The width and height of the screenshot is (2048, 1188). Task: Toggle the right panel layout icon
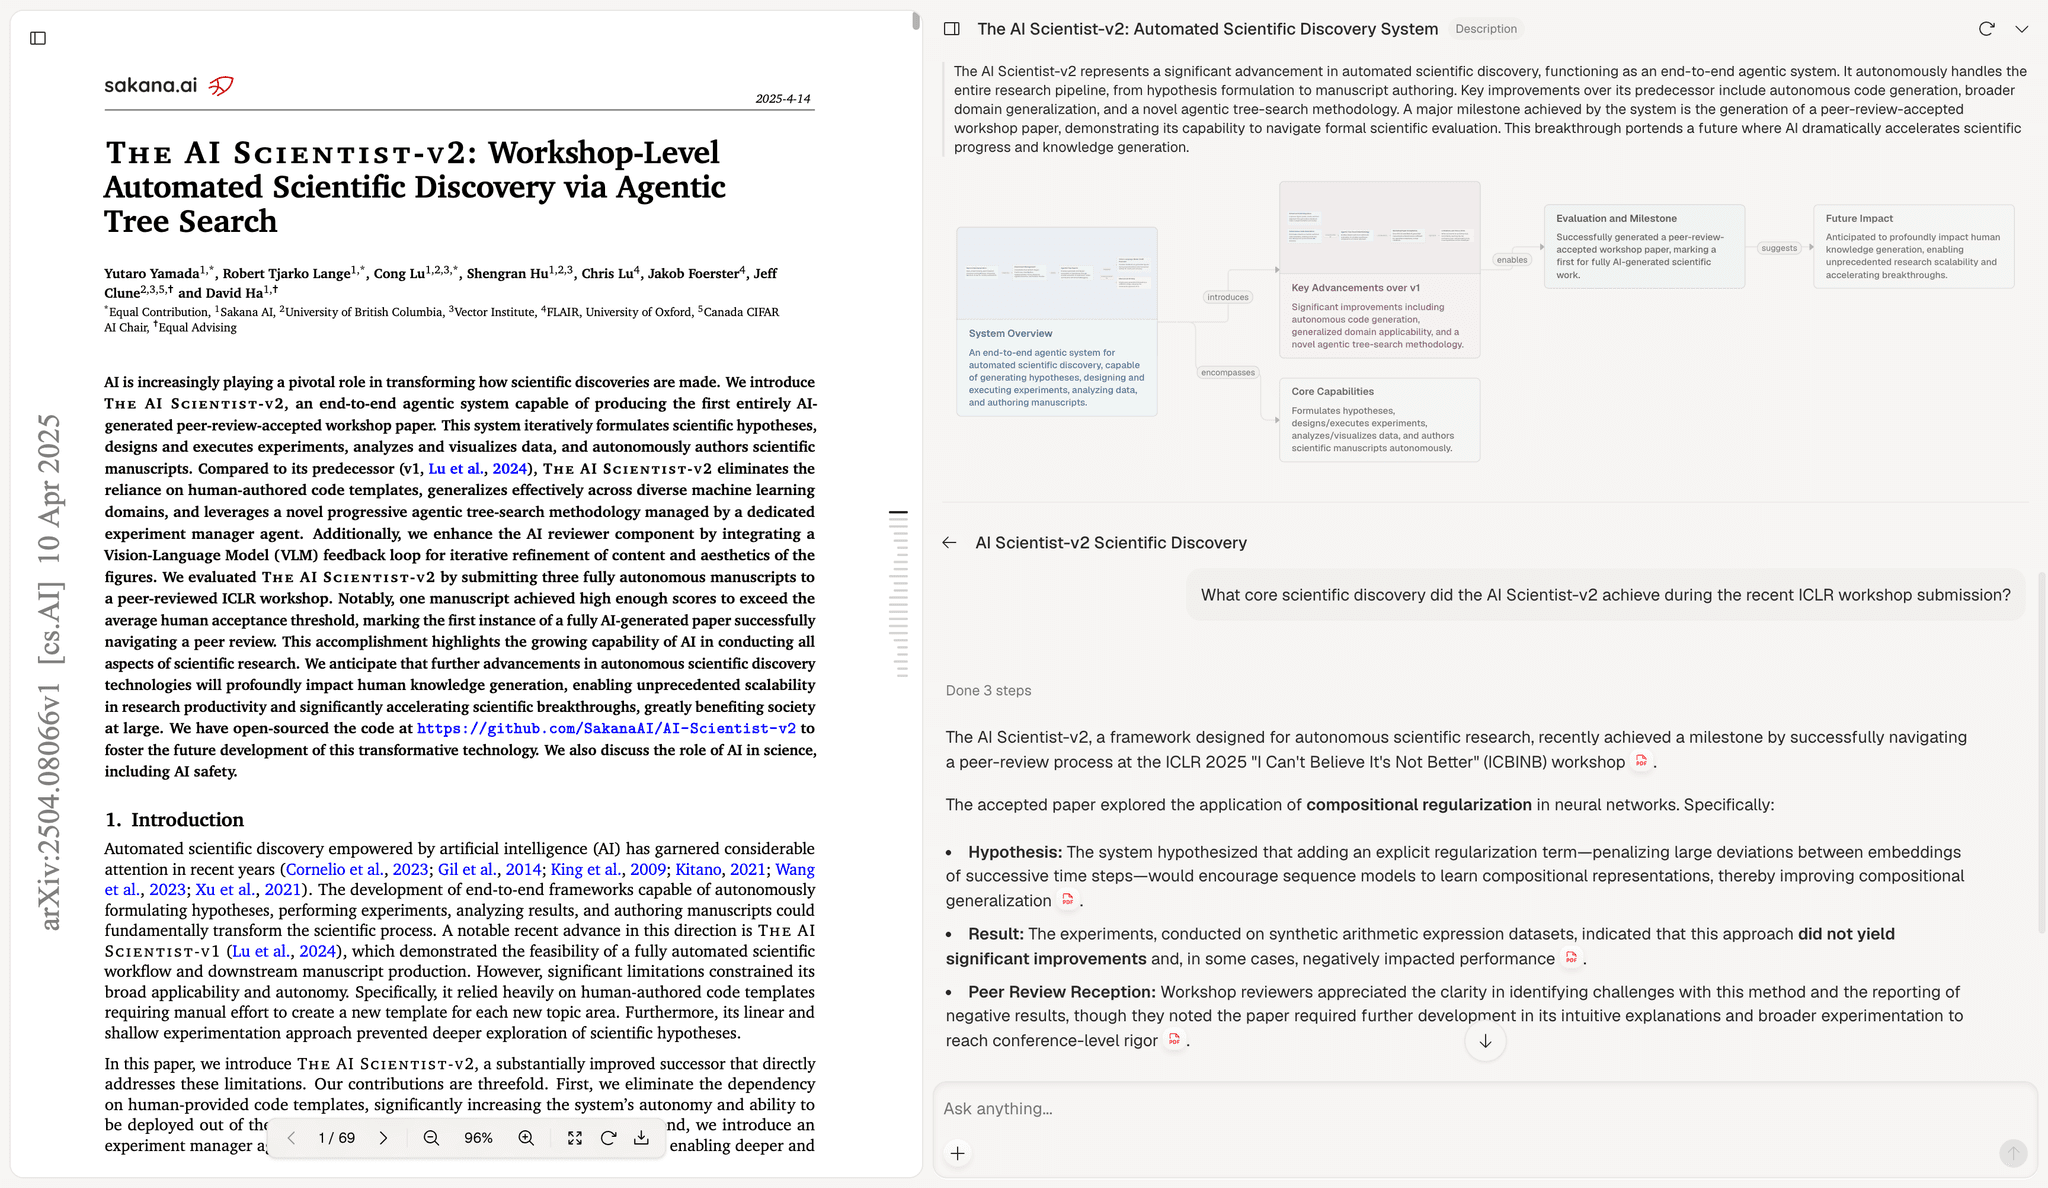click(952, 29)
